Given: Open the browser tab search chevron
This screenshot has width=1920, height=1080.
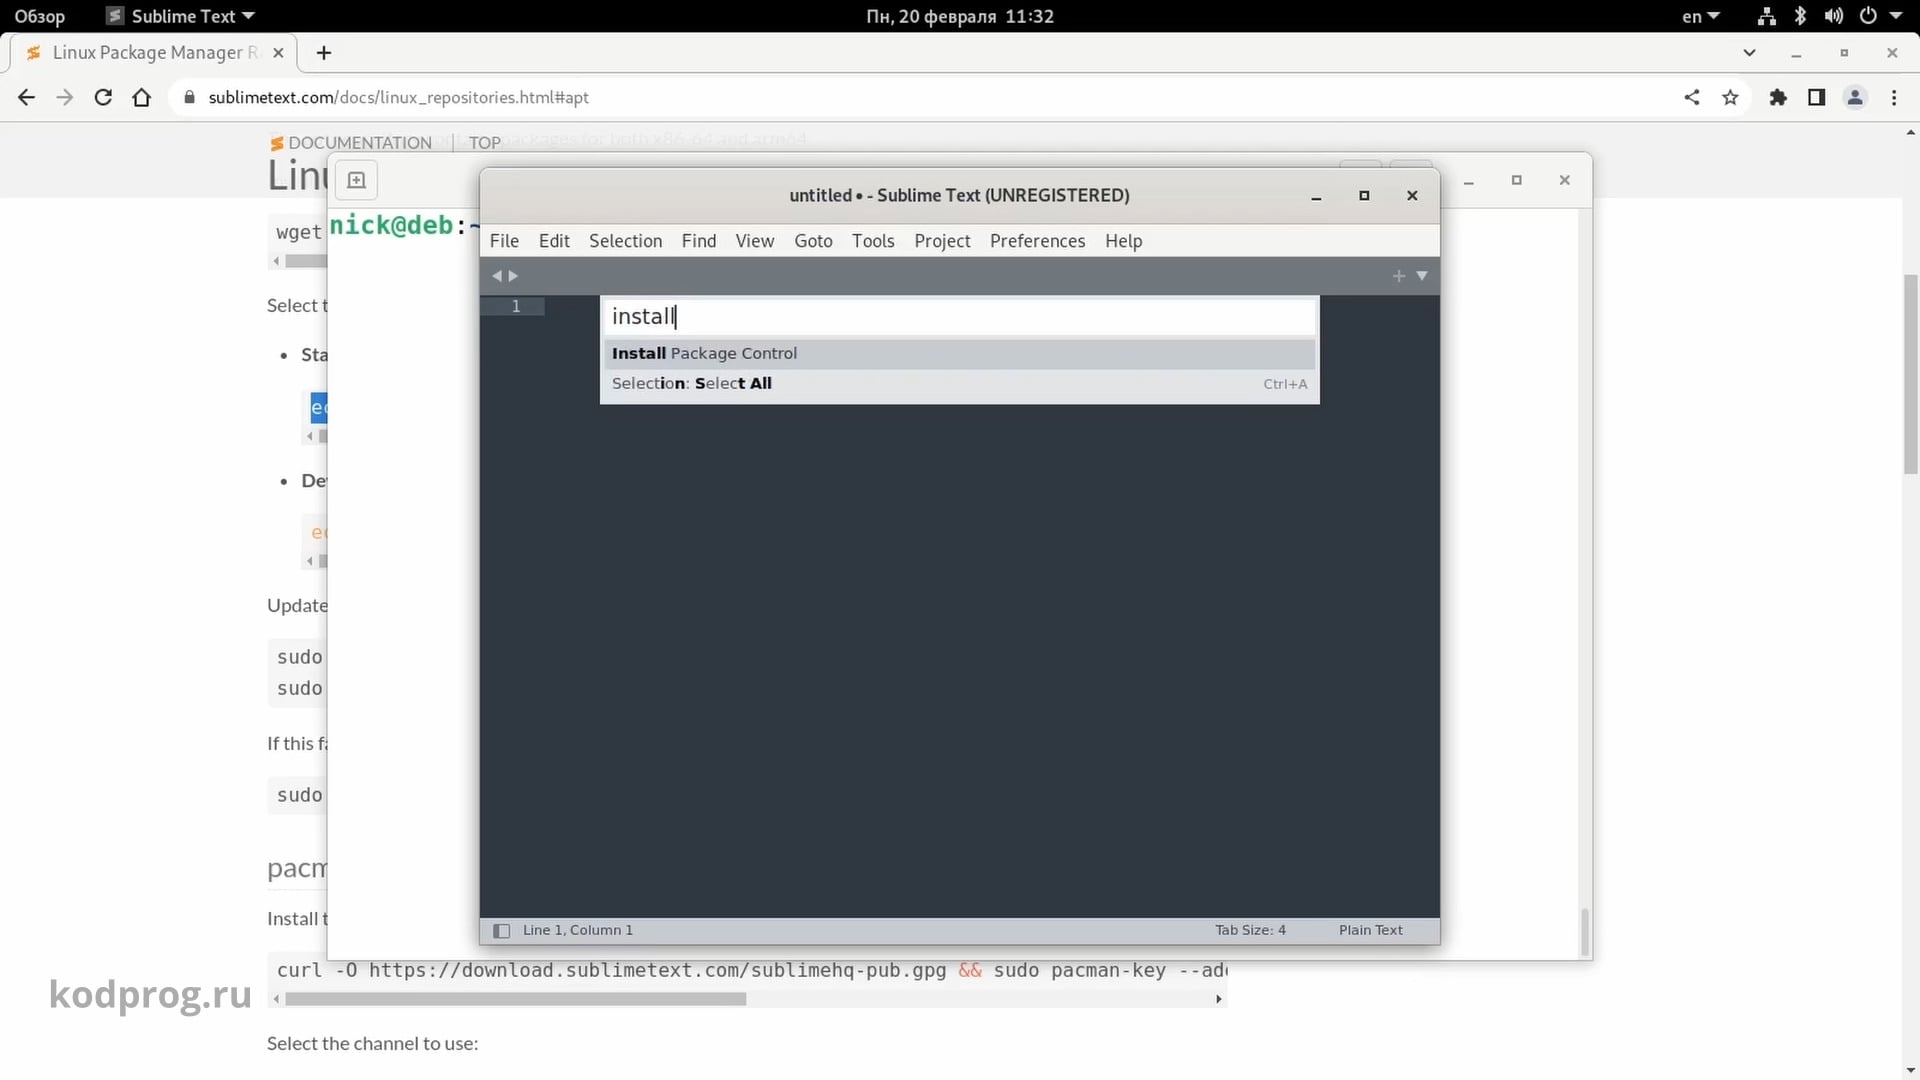Looking at the screenshot, I should [1749, 53].
